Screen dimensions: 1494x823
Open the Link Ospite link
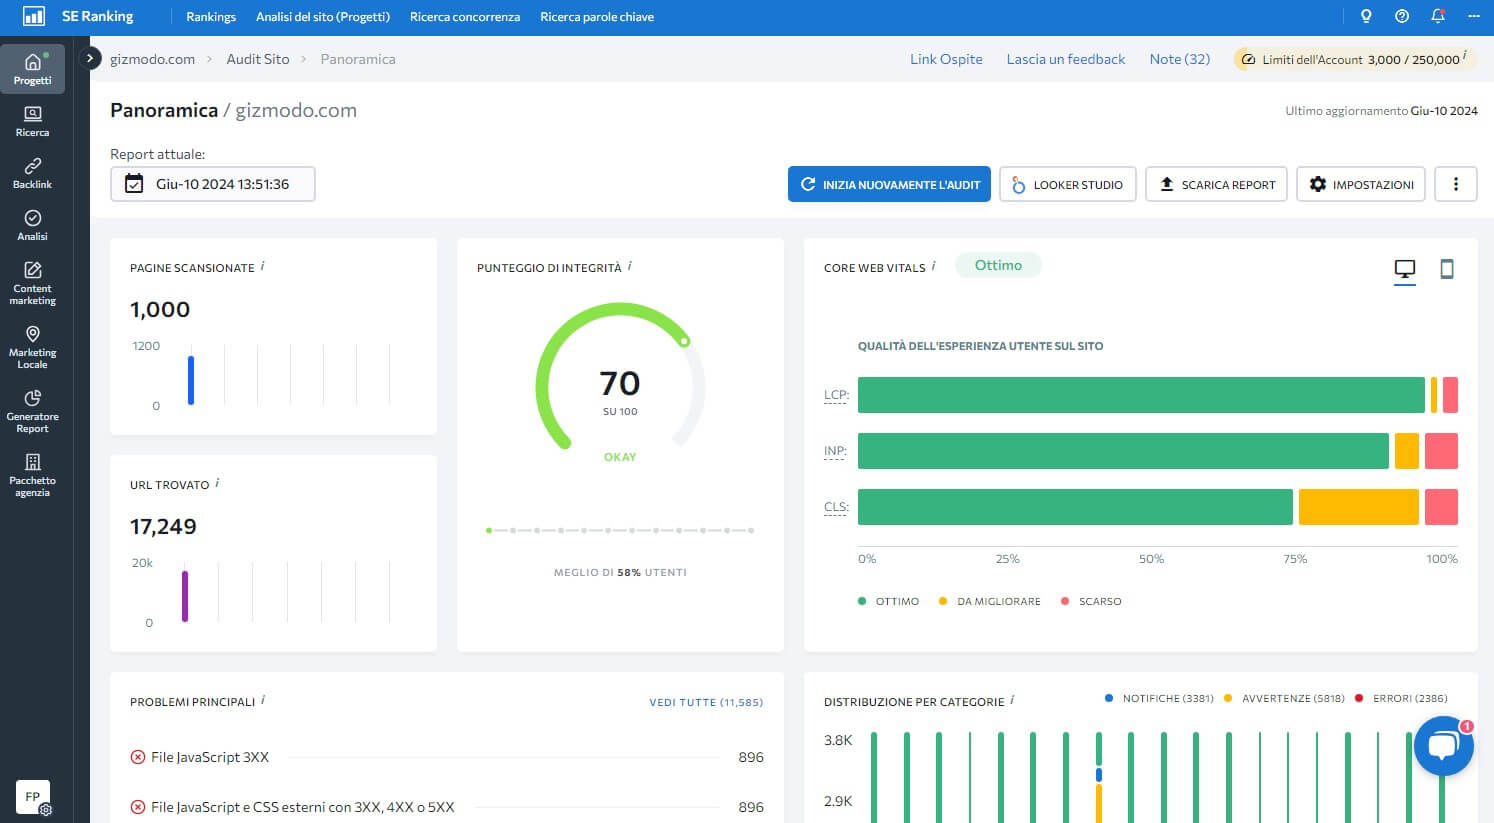coord(946,59)
